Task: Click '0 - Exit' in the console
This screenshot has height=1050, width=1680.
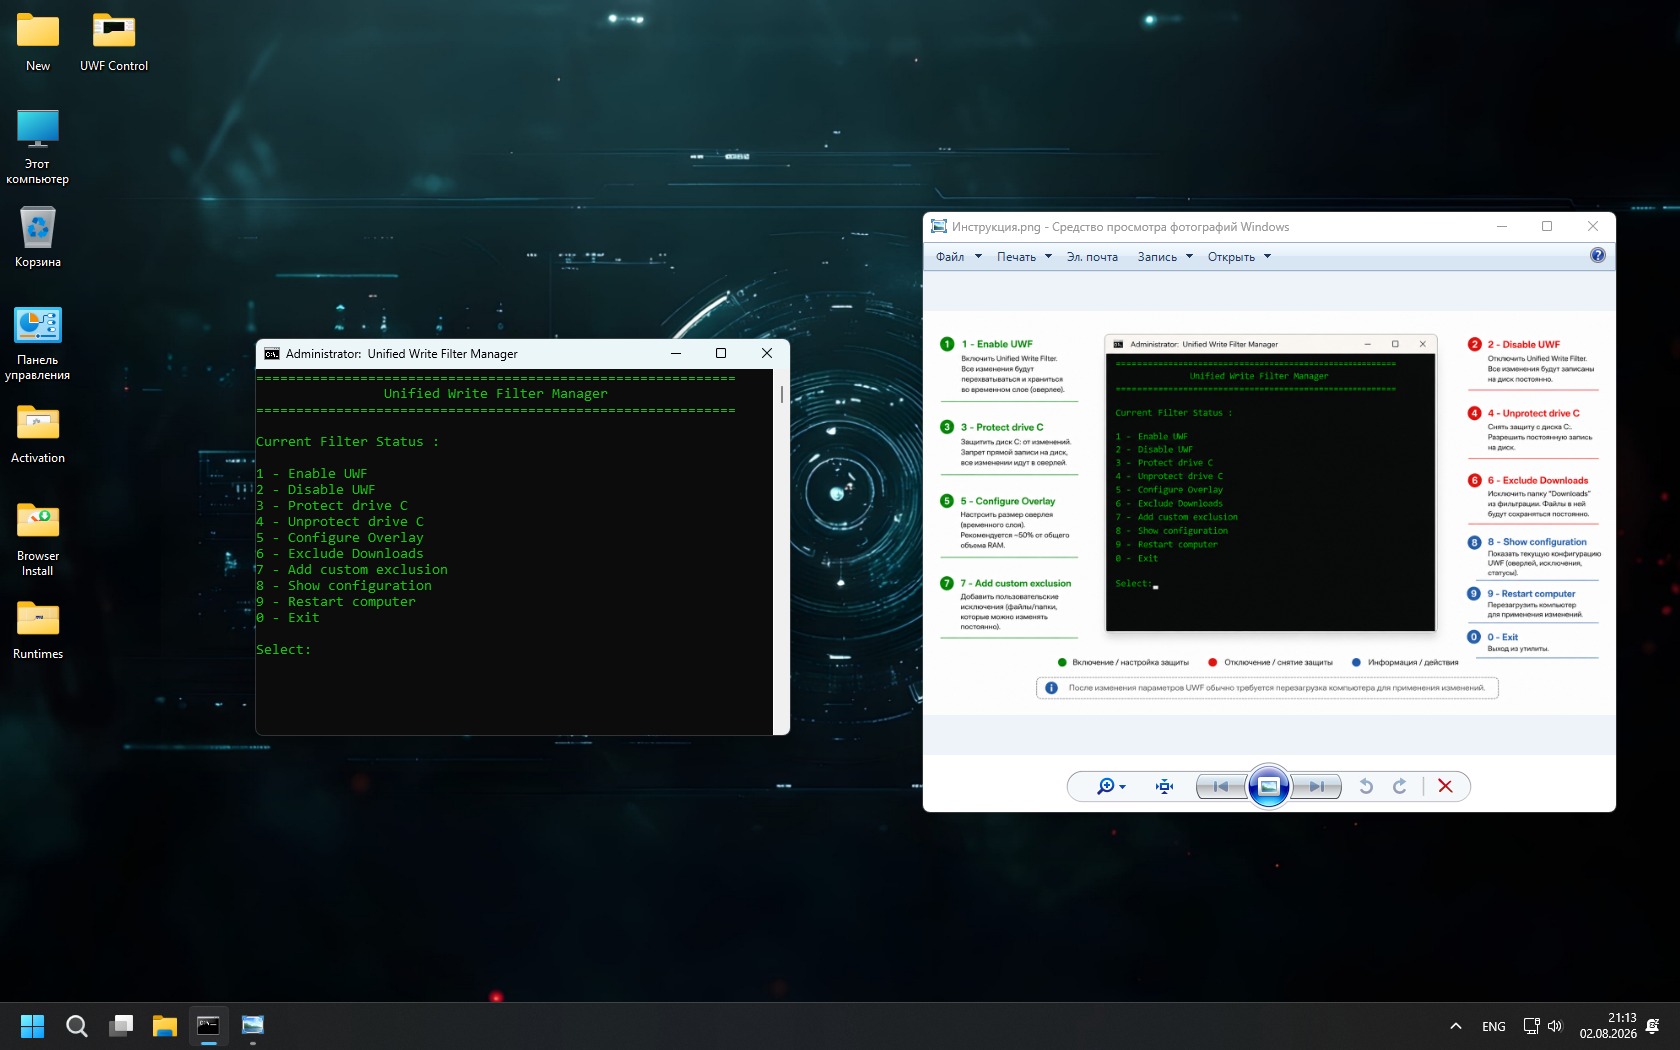Action: pos(288,618)
